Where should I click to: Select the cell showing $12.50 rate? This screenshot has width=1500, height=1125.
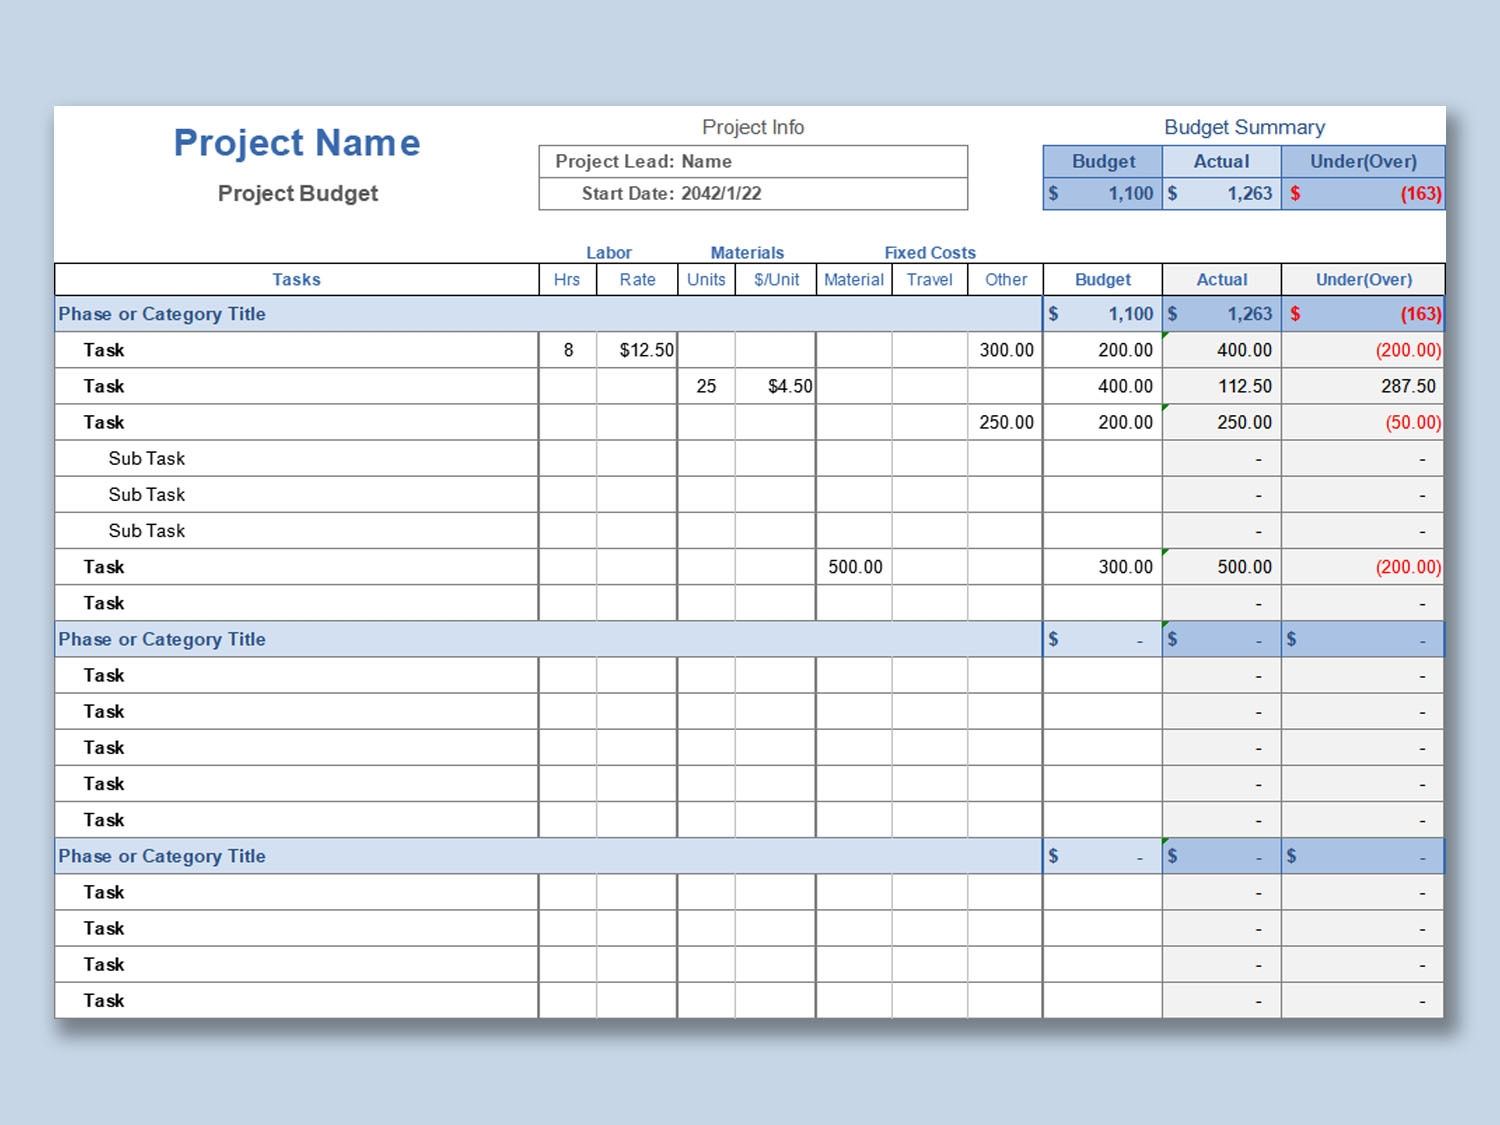coord(642,350)
